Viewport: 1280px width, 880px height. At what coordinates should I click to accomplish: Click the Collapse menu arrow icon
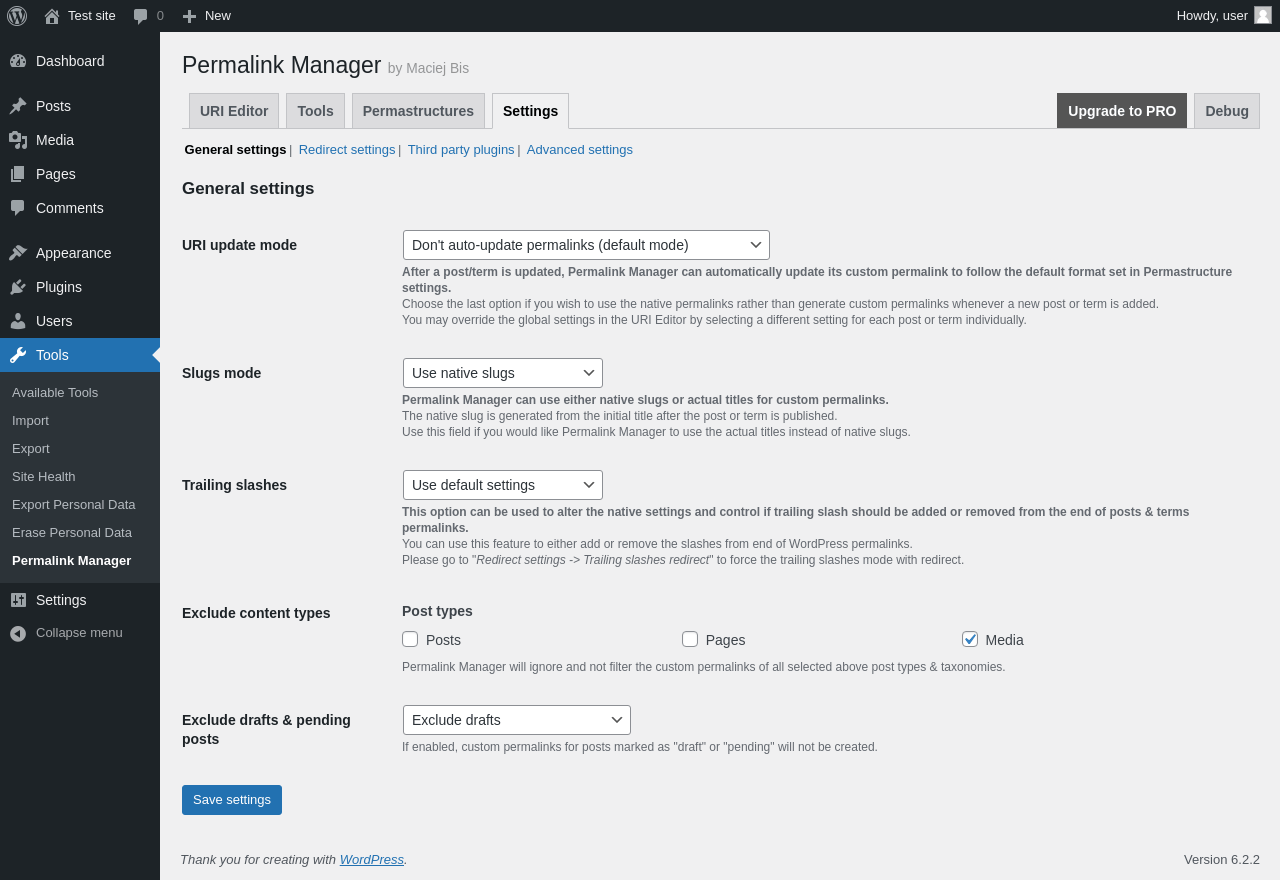point(18,633)
